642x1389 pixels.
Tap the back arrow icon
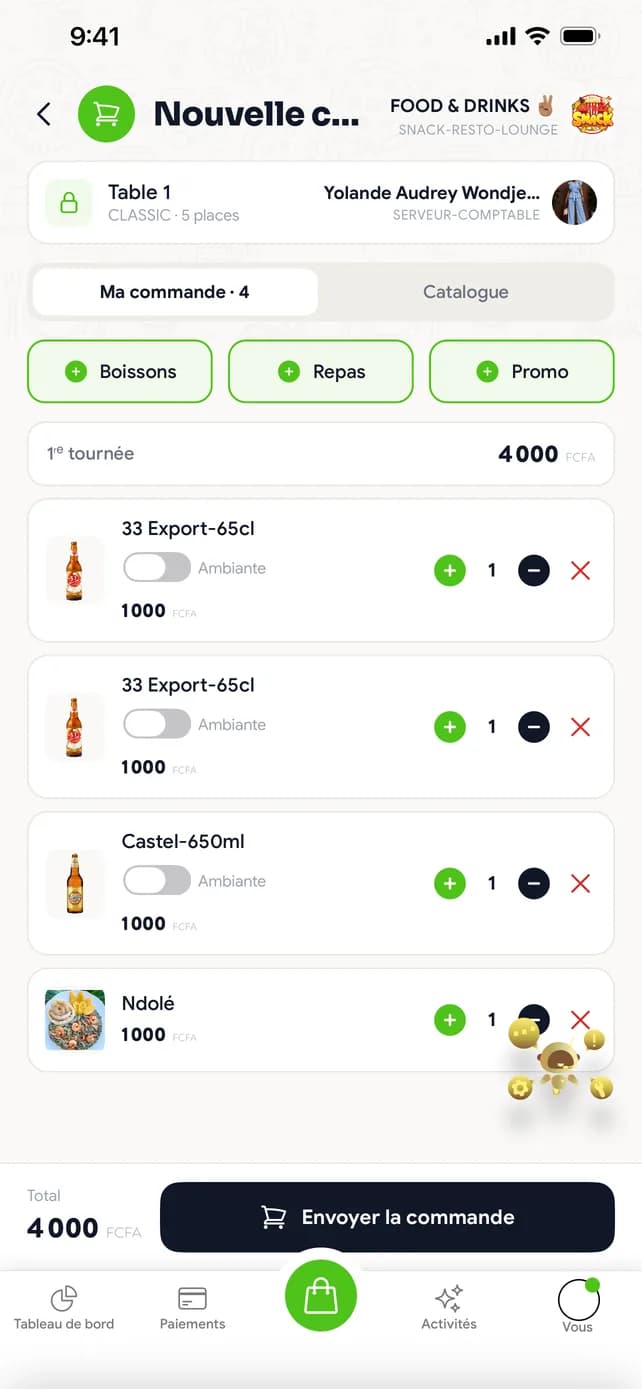(x=43, y=114)
